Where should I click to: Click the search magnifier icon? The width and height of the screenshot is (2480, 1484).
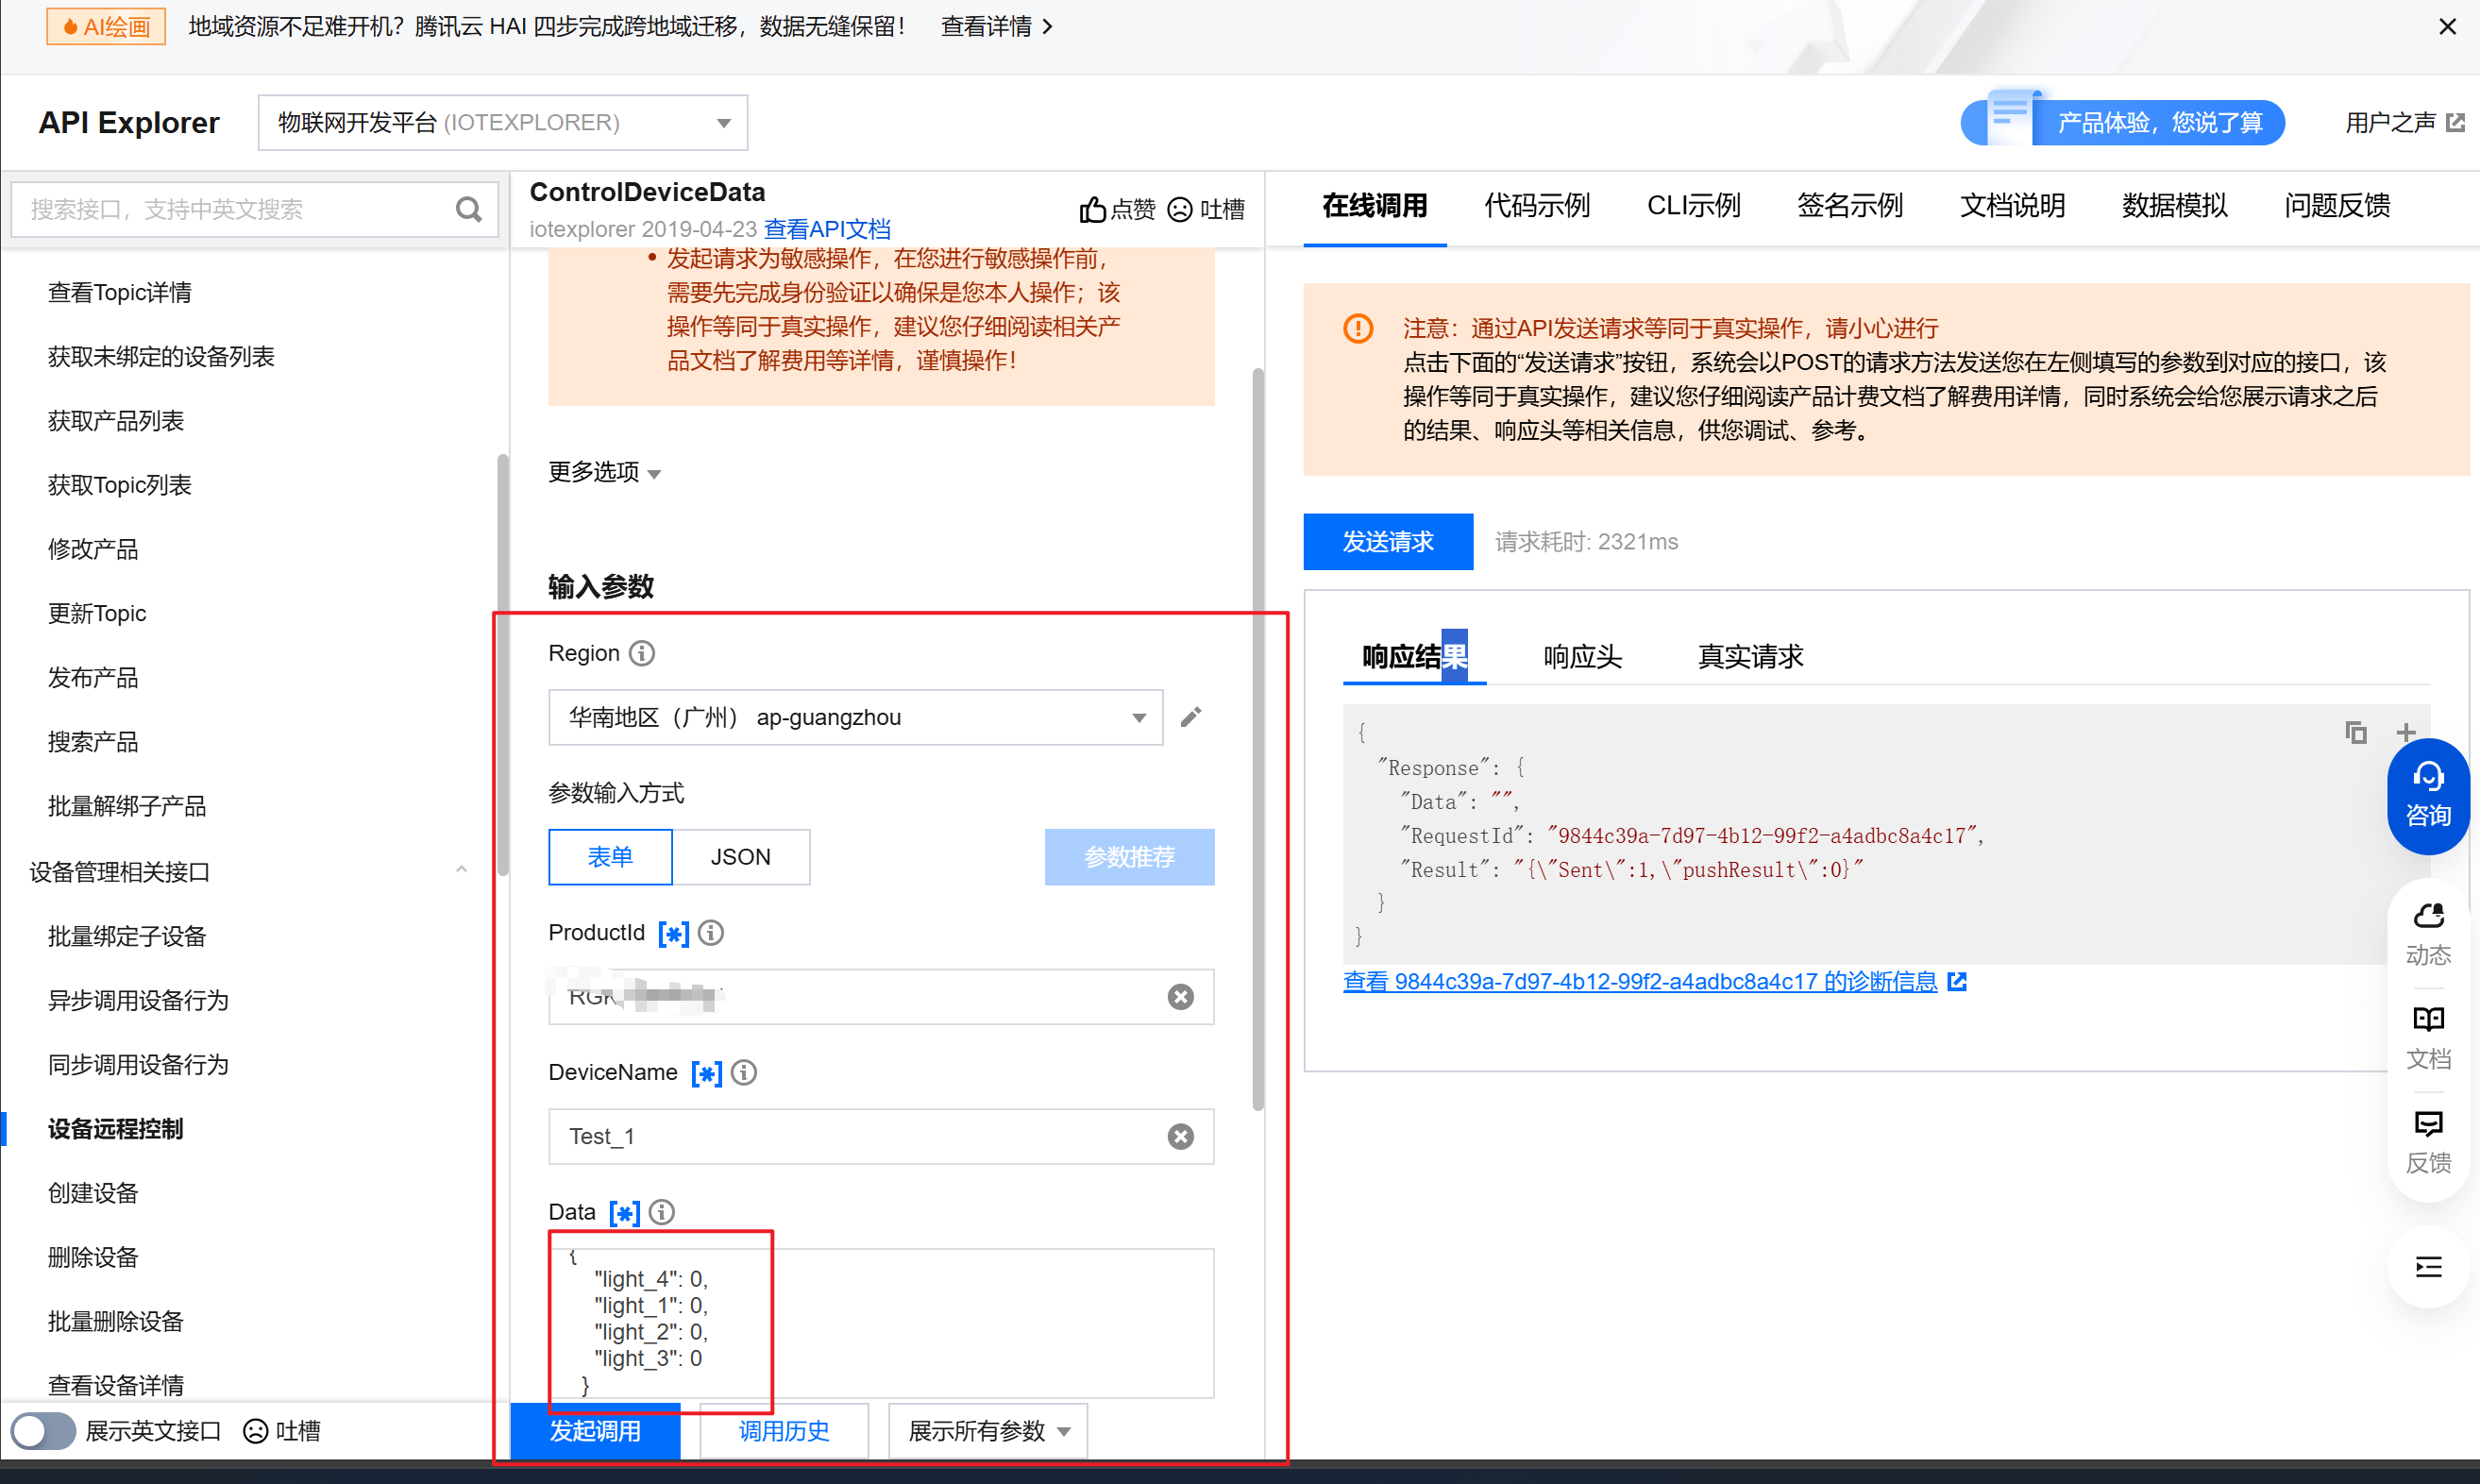(468, 209)
